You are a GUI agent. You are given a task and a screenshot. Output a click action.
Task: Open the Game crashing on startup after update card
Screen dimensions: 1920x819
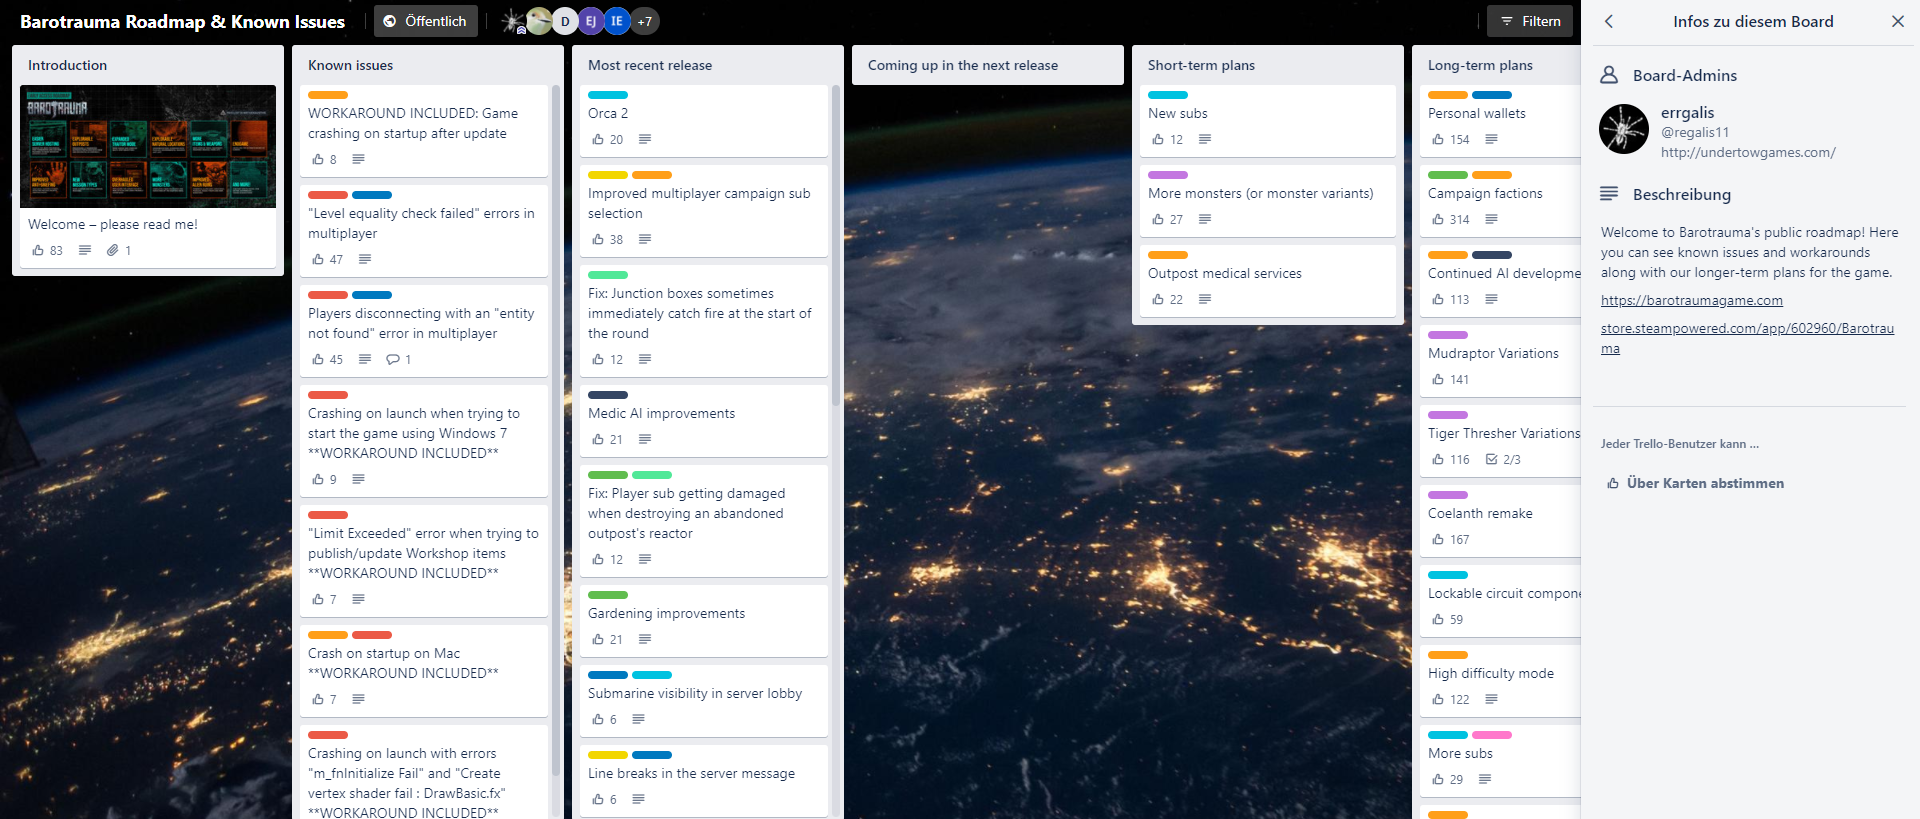[x=424, y=130]
